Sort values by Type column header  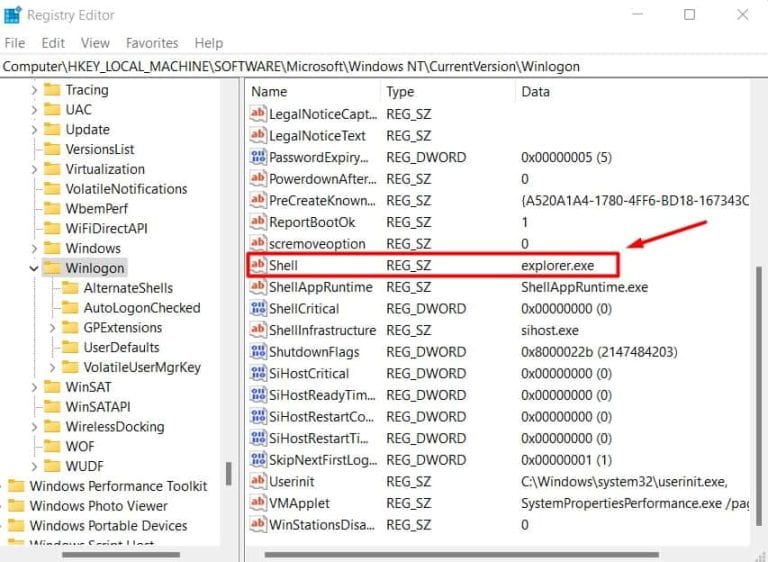pyautogui.click(x=446, y=92)
